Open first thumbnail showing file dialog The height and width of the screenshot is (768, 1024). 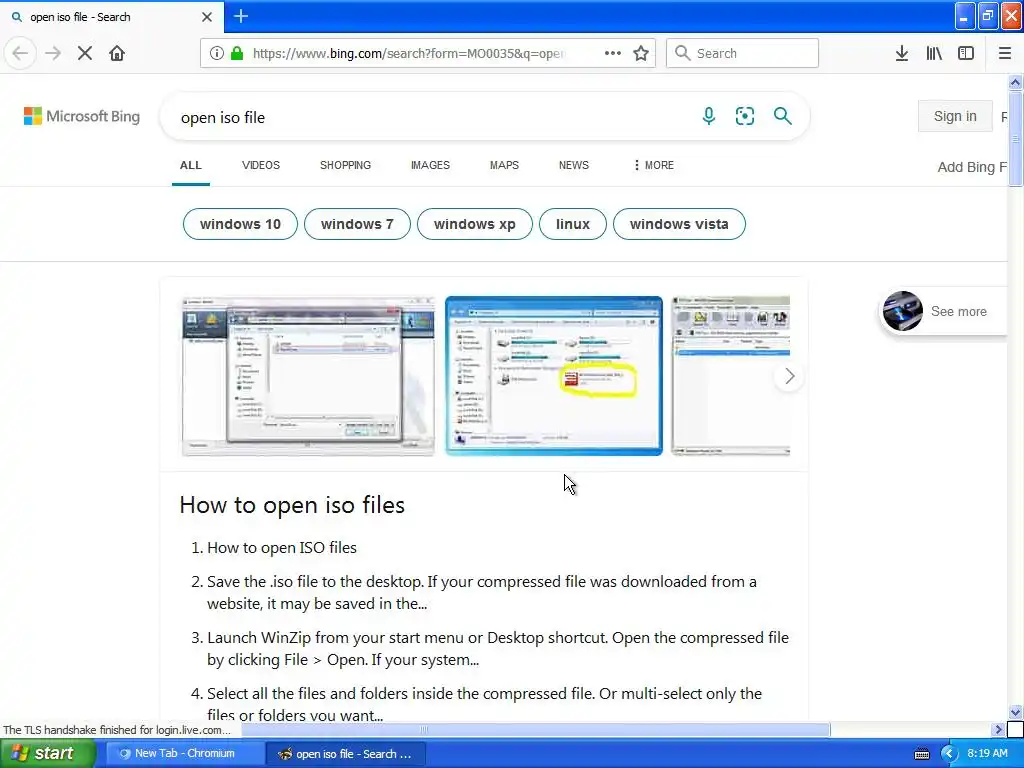[x=308, y=376]
